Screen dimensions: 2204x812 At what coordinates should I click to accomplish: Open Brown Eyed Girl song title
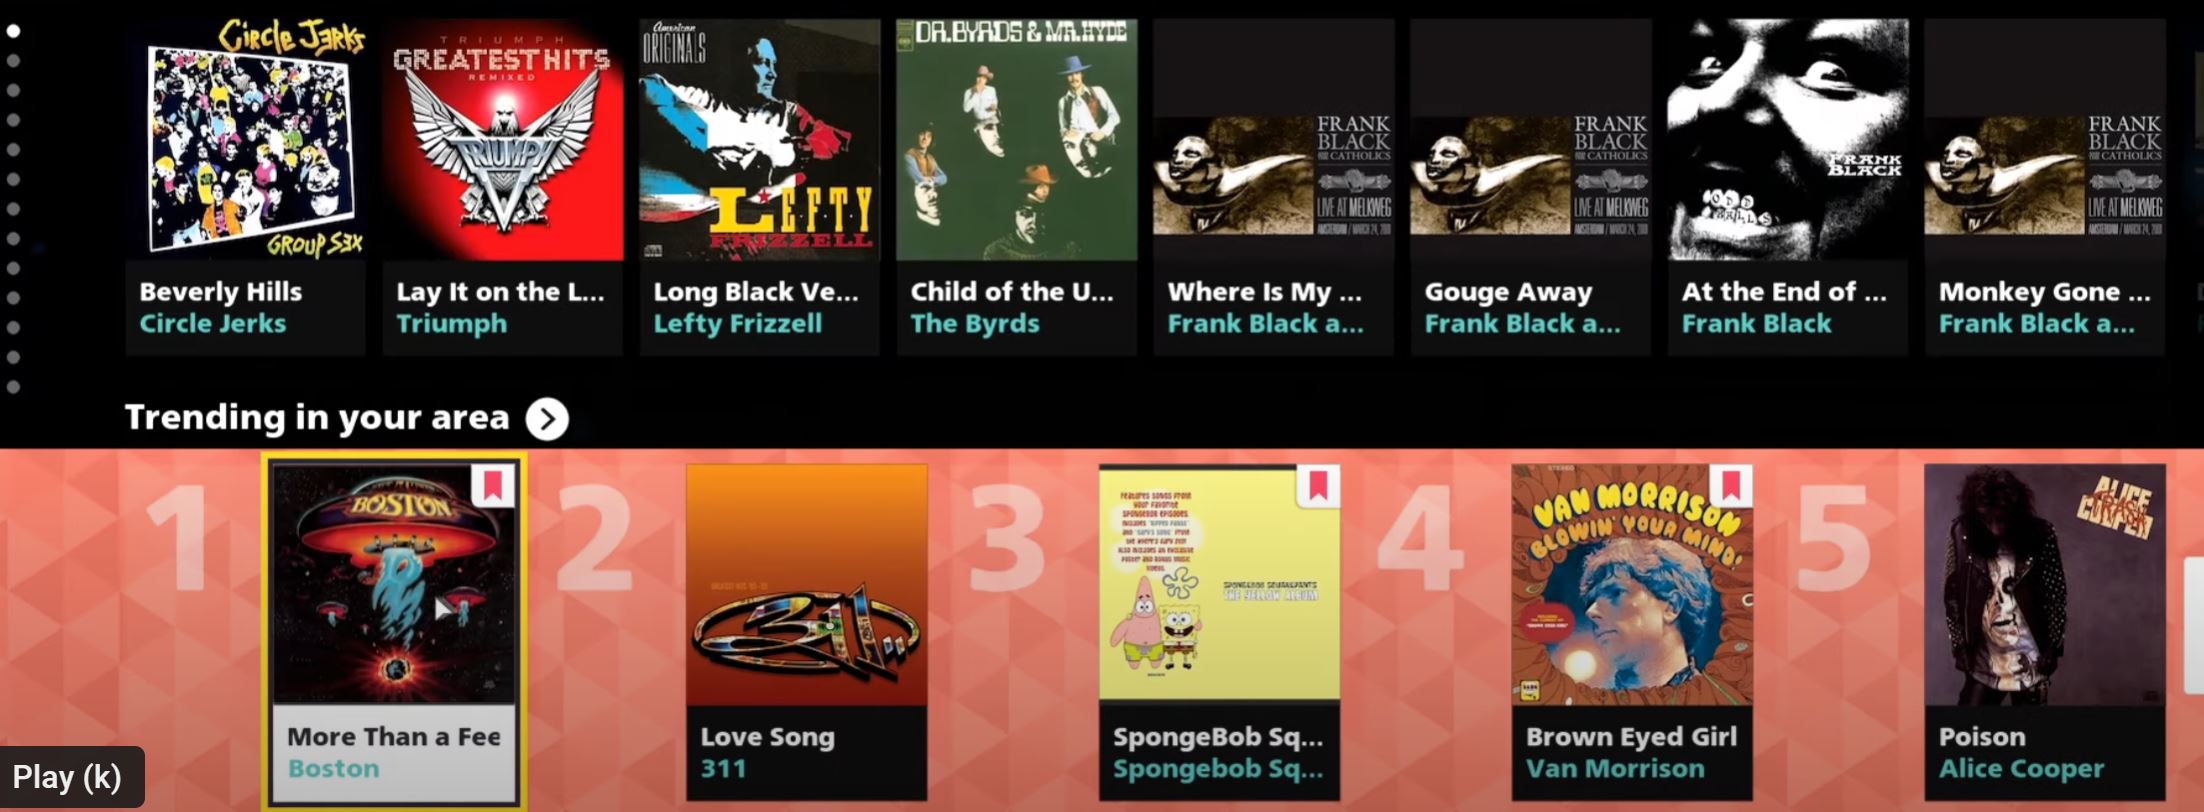tap(1631, 737)
